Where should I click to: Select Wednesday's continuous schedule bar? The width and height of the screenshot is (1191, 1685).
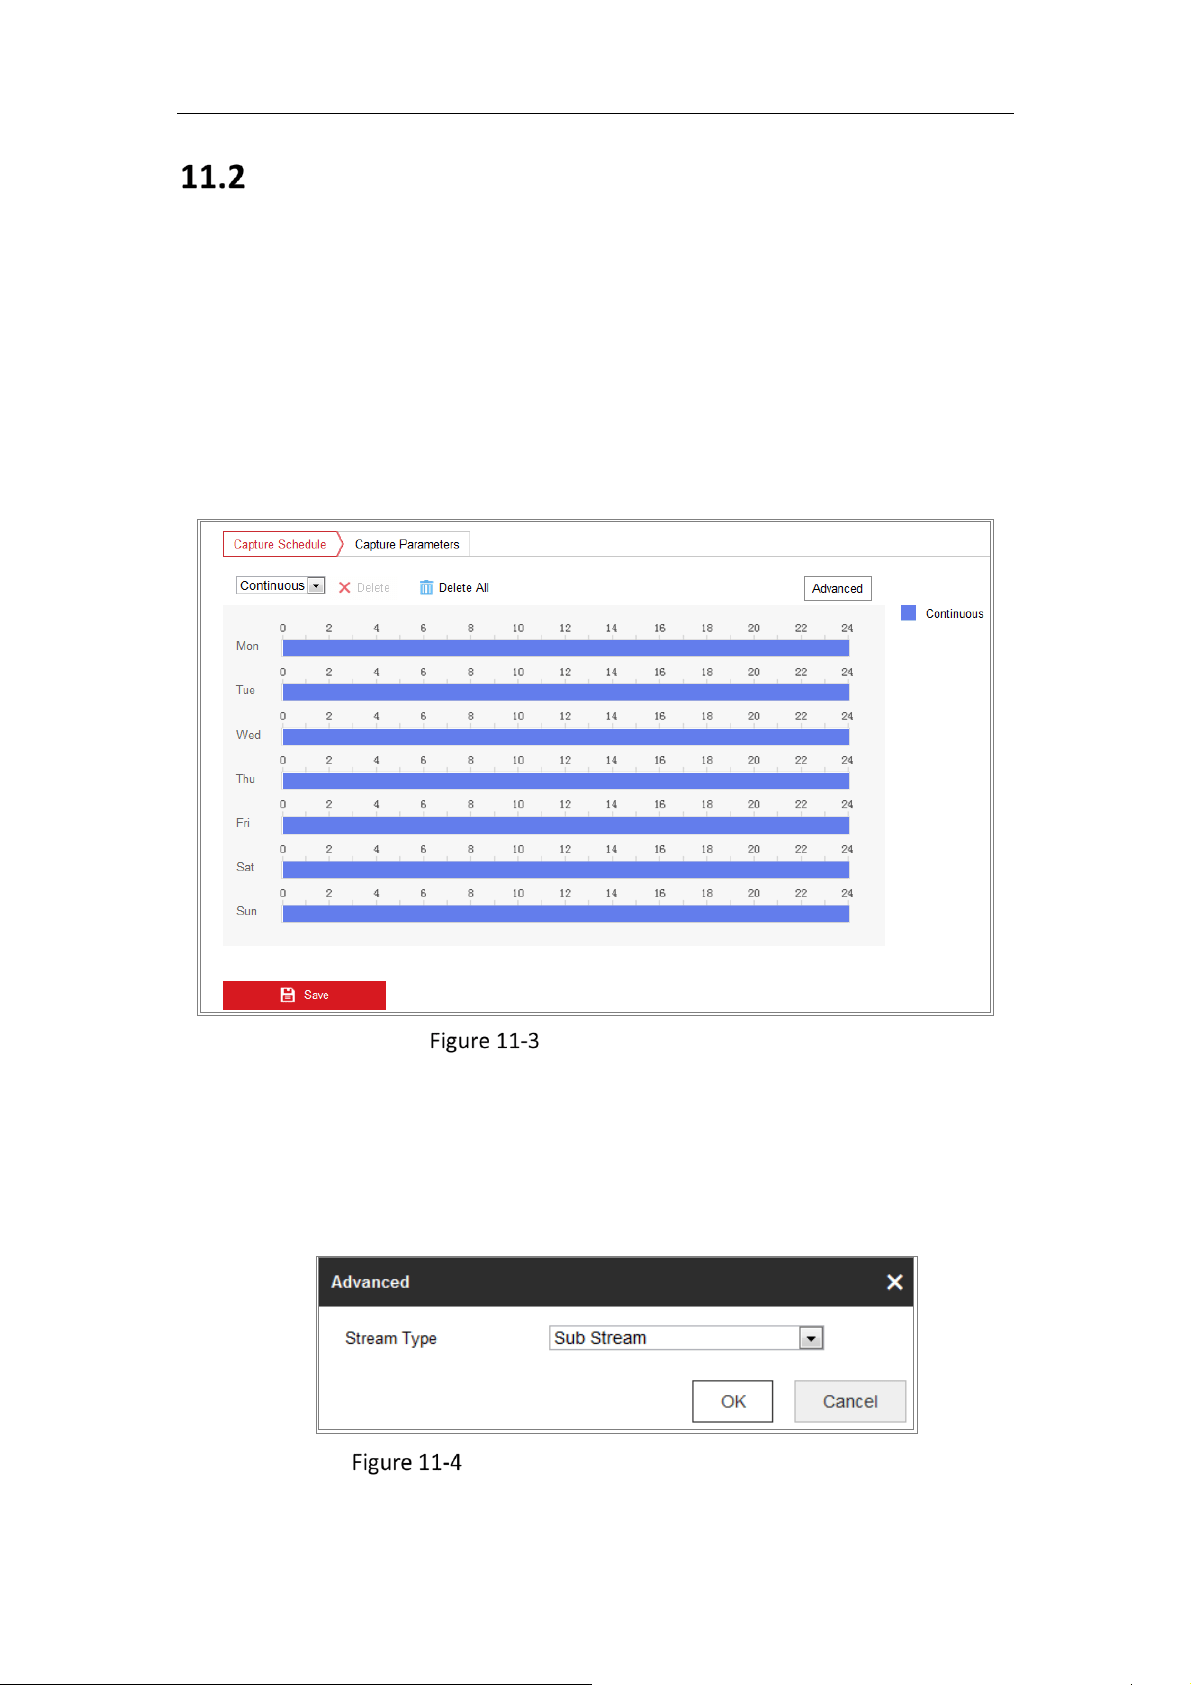[x=566, y=737]
